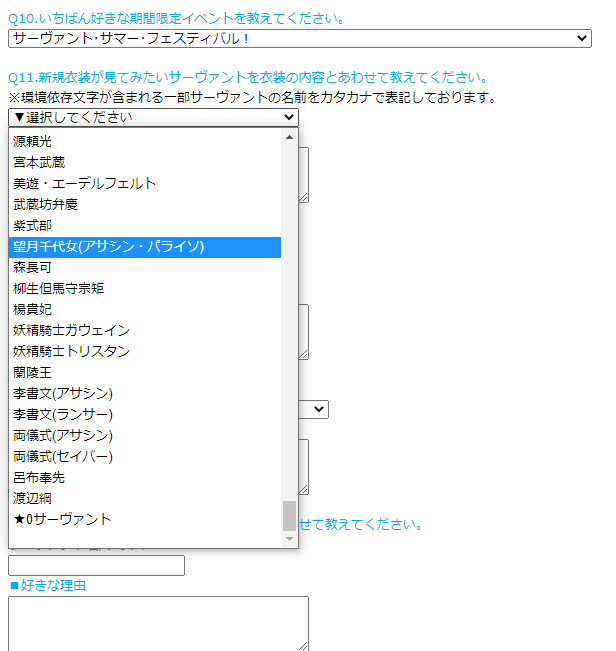Click the 好きな理由 text area

click(158, 623)
